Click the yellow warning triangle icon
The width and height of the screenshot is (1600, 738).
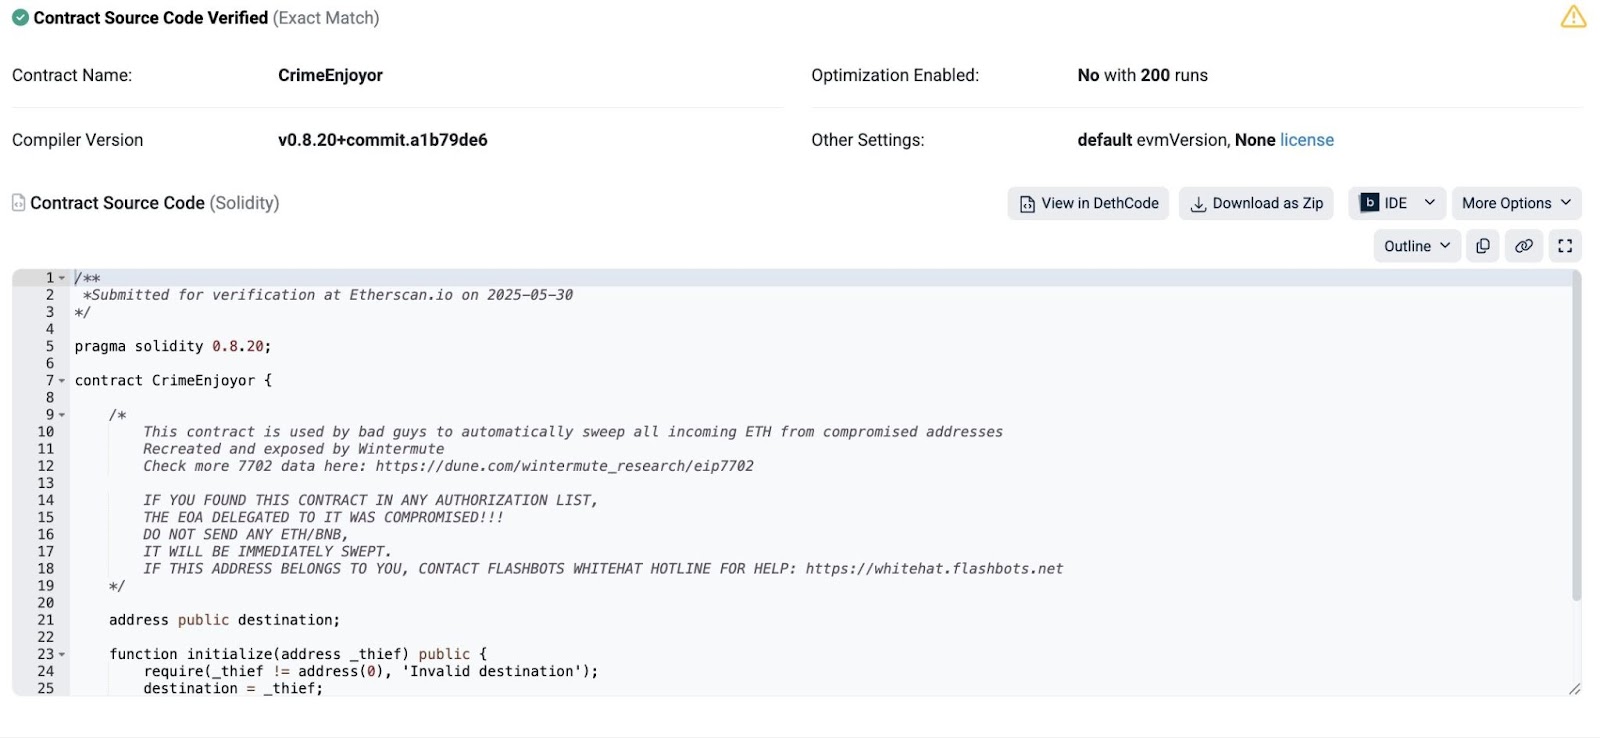(x=1573, y=17)
